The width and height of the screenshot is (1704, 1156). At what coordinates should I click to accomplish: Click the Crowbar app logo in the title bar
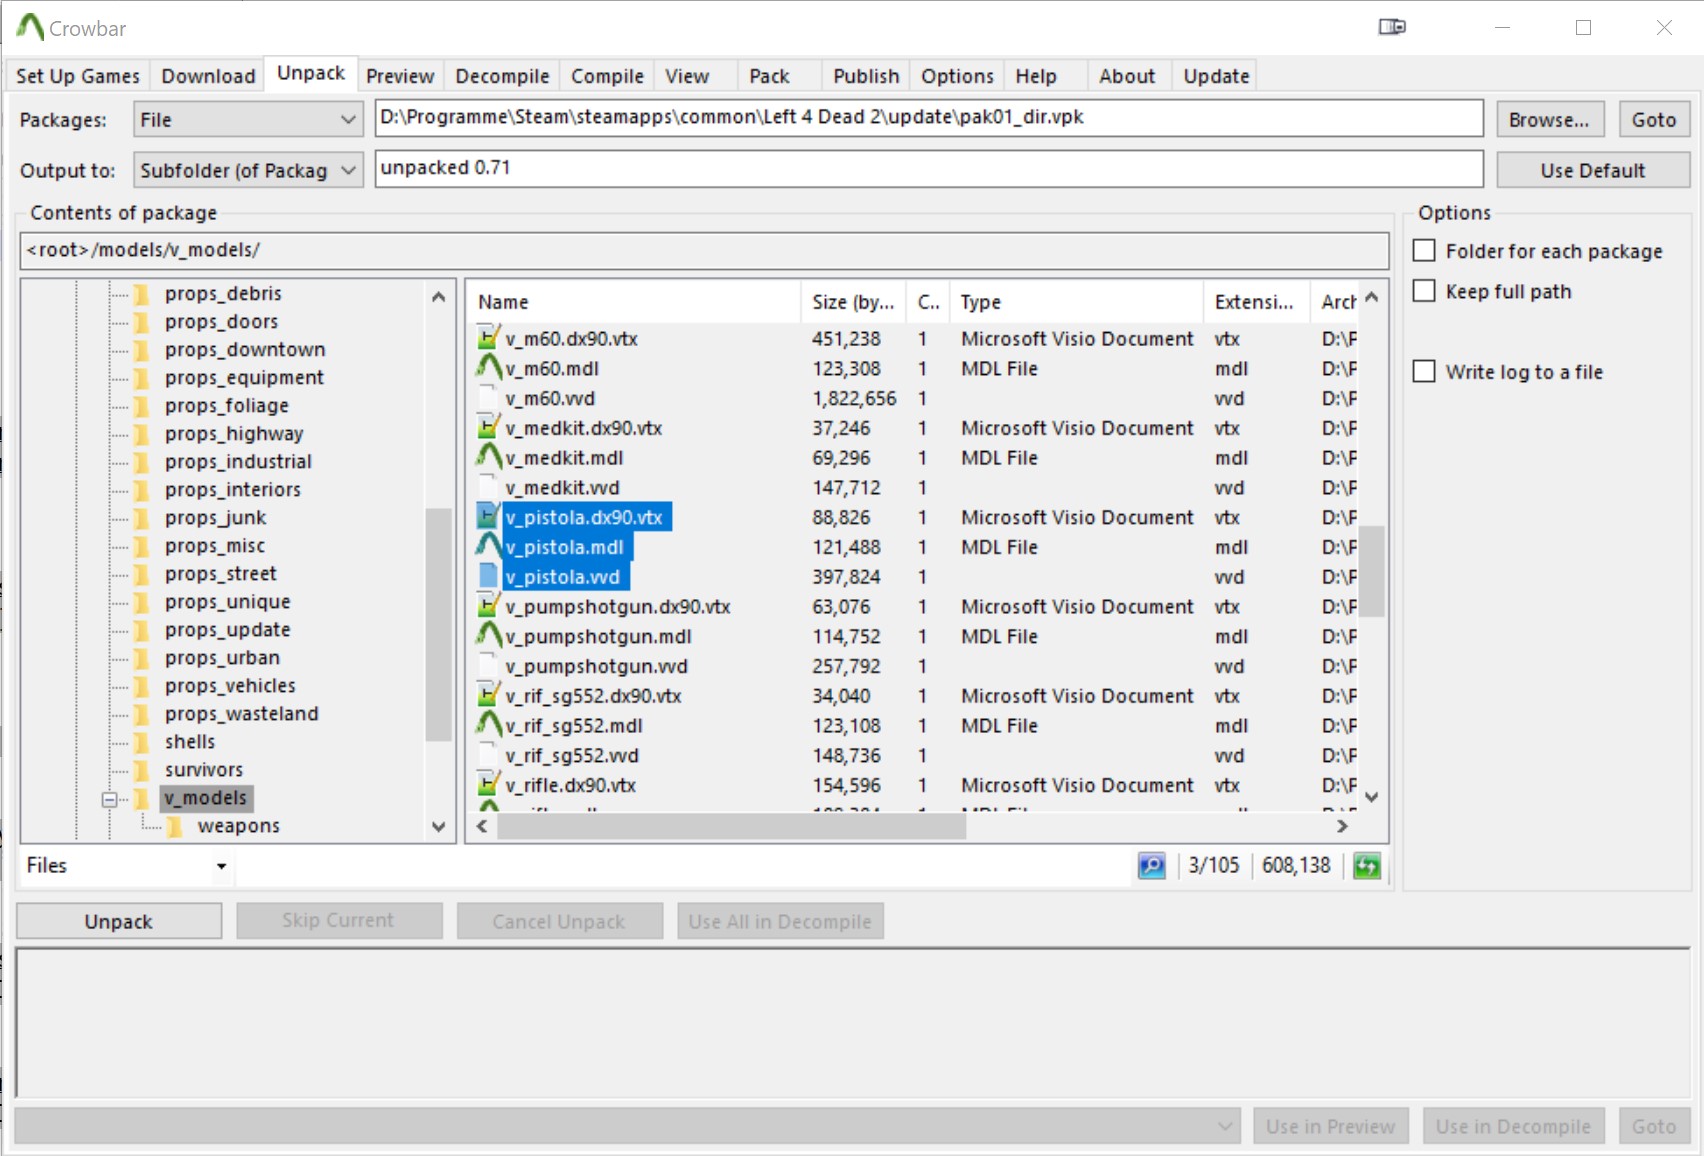click(x=30, y=28)
